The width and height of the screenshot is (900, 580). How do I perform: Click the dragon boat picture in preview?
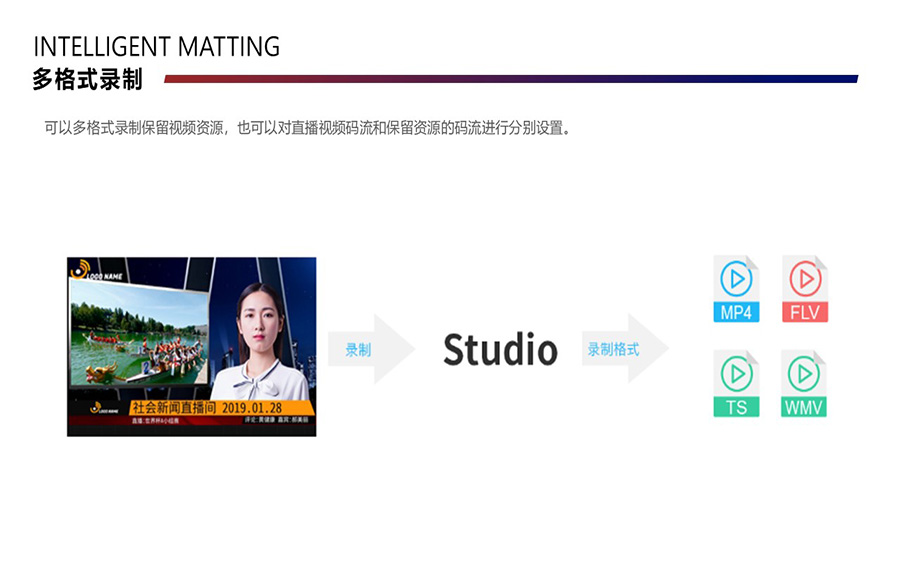pyautogui.click(x=139, y=333)
